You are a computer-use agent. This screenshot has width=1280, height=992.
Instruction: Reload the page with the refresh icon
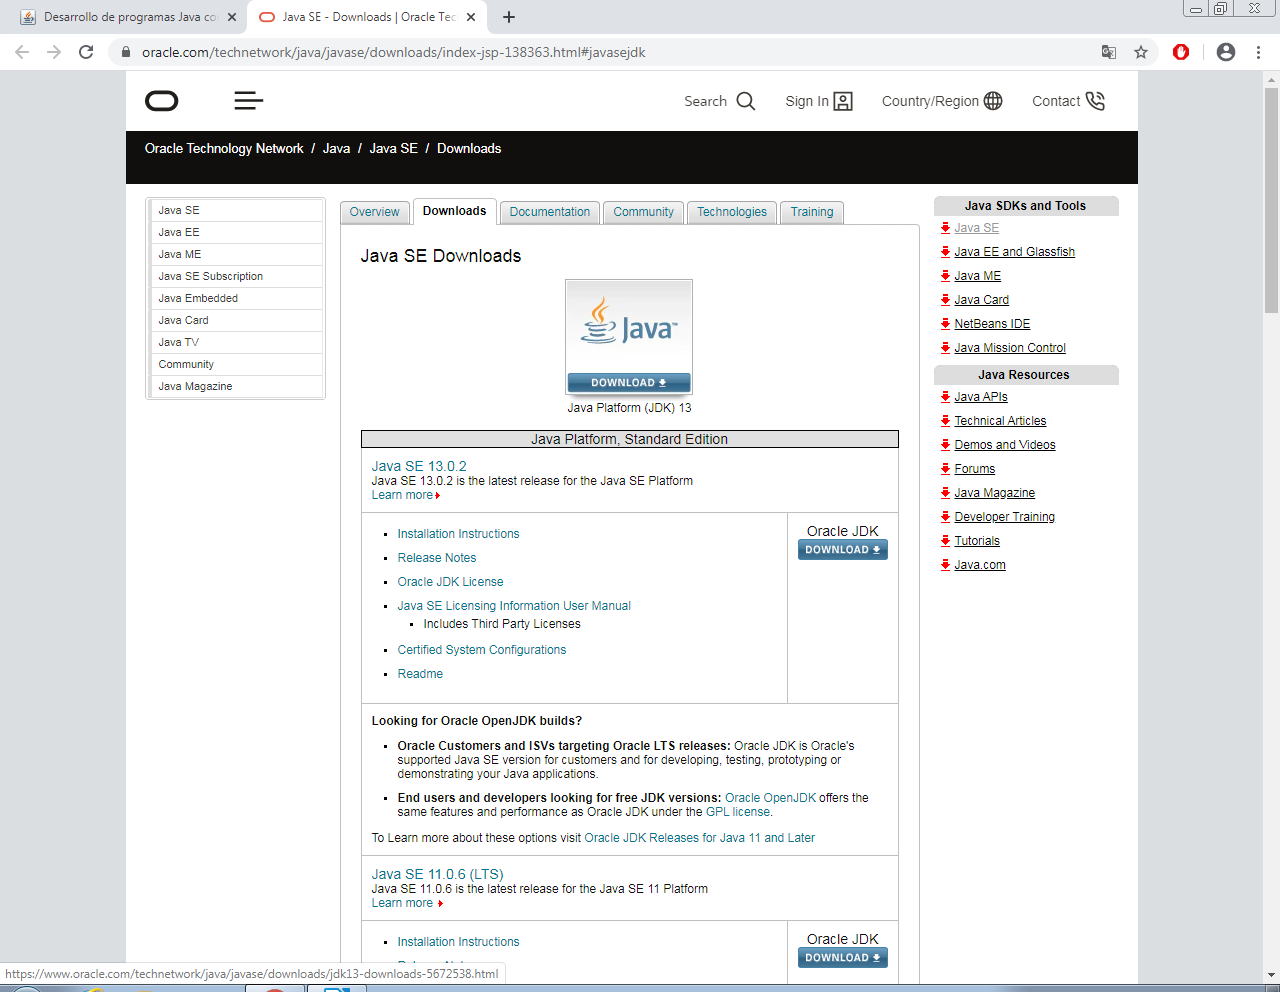[86, 52]
